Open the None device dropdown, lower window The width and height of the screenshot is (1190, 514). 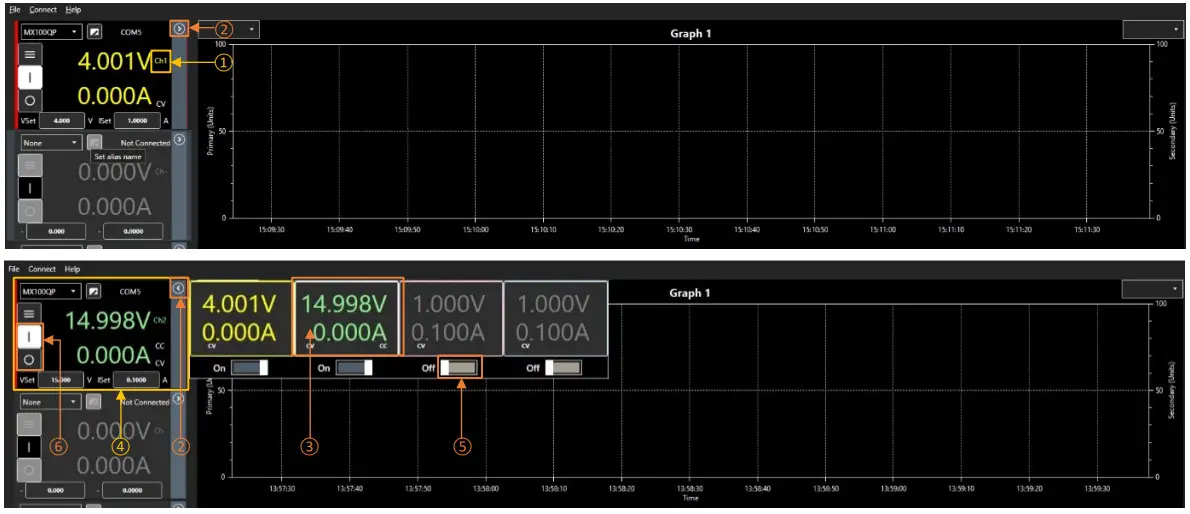[51, 402]
